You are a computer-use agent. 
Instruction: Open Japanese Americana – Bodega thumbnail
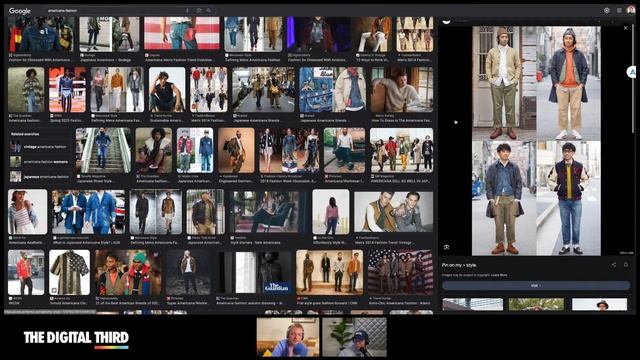[109, 34]
